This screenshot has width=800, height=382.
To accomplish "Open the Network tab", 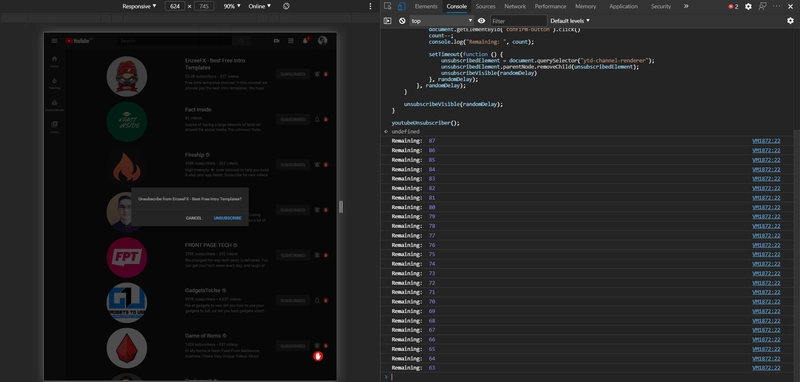I will [x=515, y=6].
